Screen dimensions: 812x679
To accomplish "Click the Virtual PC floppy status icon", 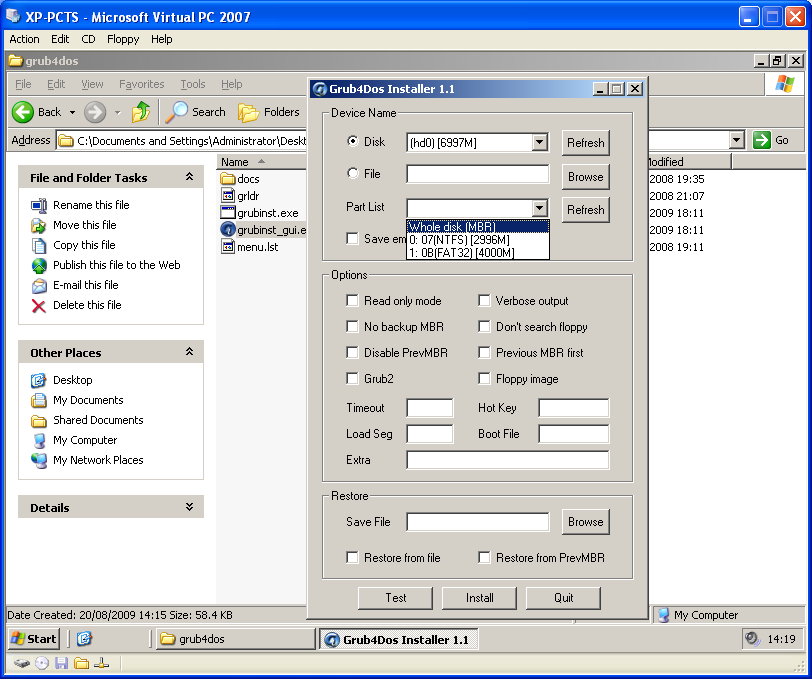I will [x=62, y=663].
